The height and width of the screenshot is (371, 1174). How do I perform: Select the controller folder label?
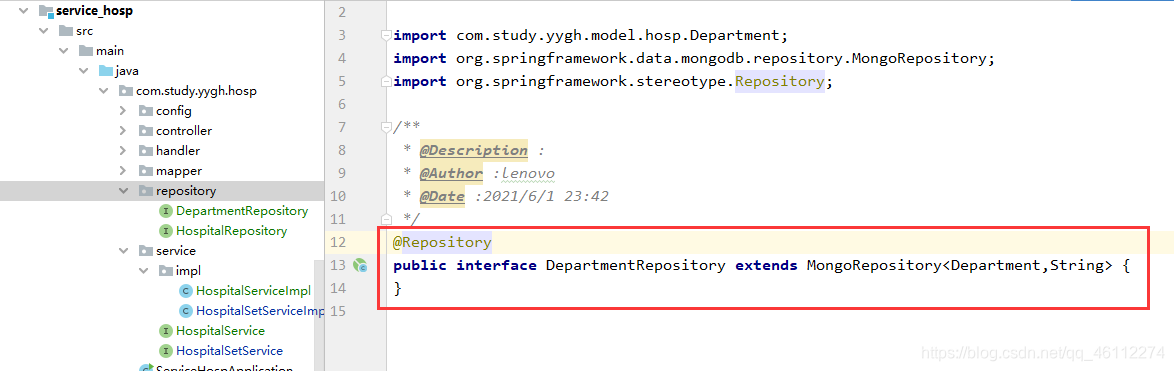pyautogui.click(x=183, y=131)
